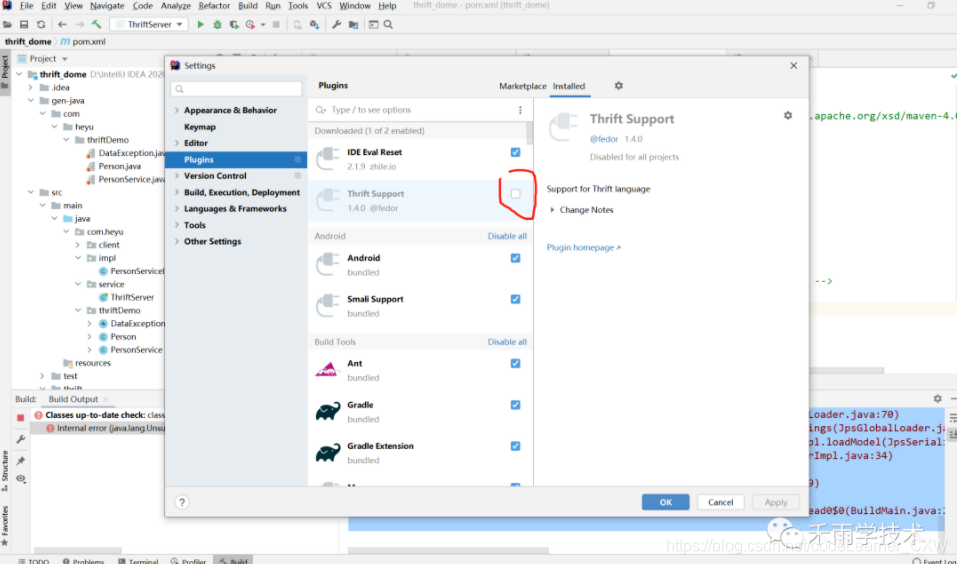The image size is (957, 564).
Task: Expand the Tools settings section
Action: [177, 225]
